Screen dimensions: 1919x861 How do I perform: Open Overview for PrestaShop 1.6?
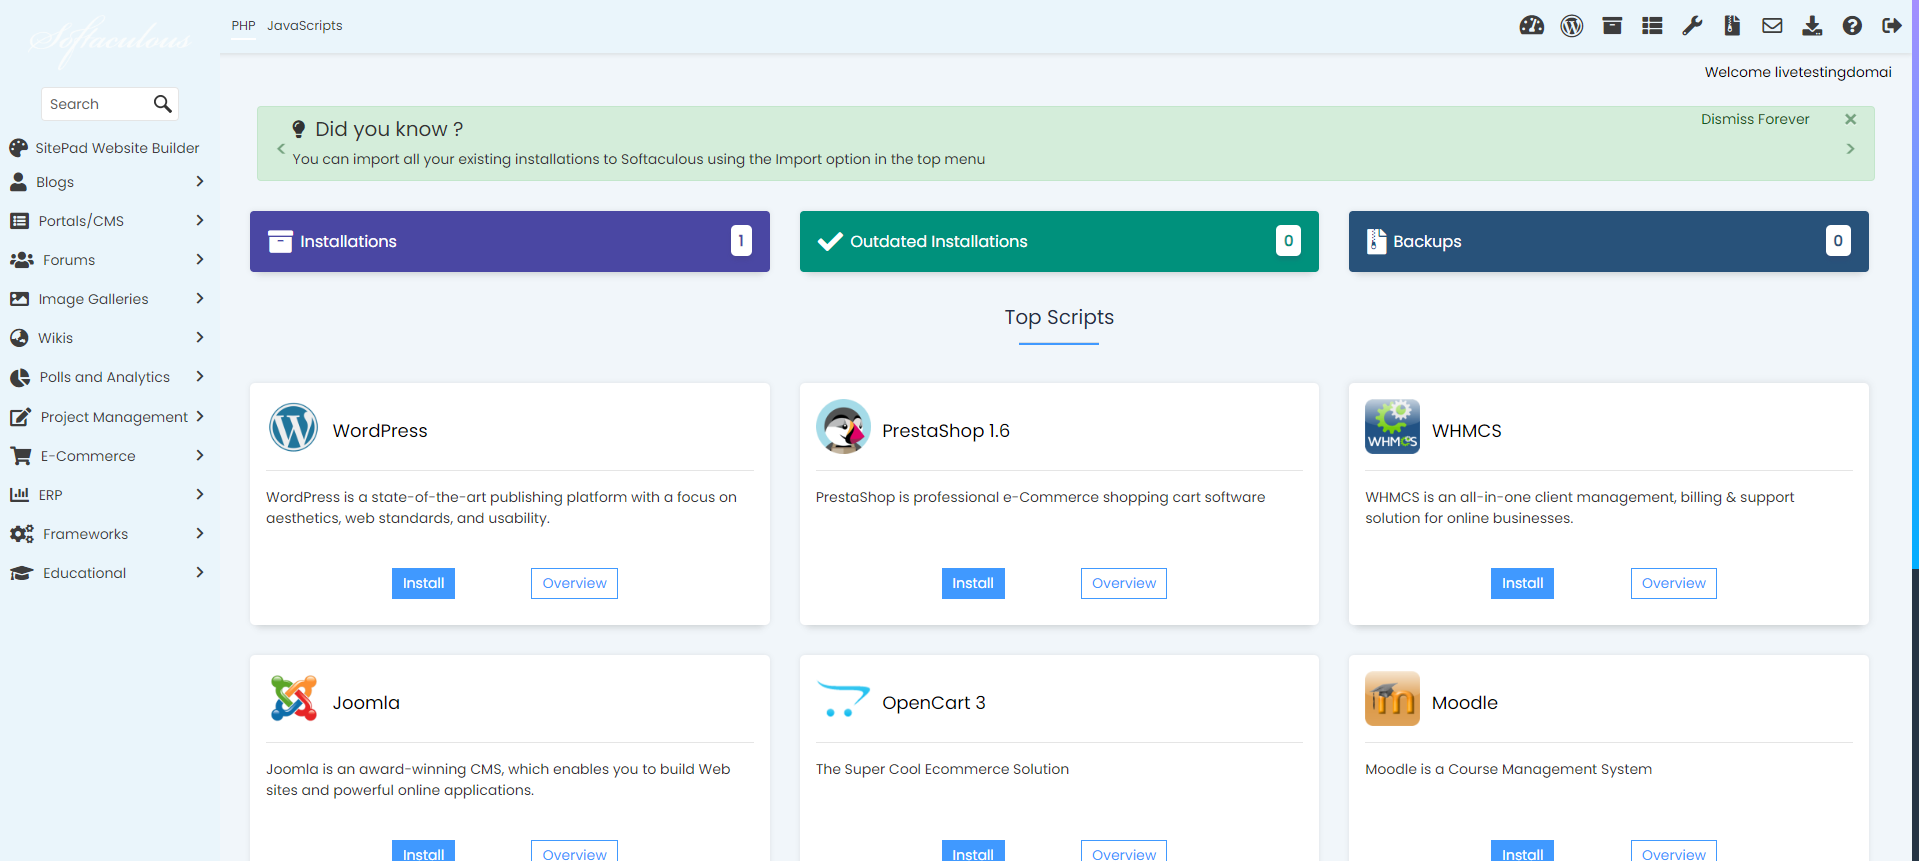1123,583
